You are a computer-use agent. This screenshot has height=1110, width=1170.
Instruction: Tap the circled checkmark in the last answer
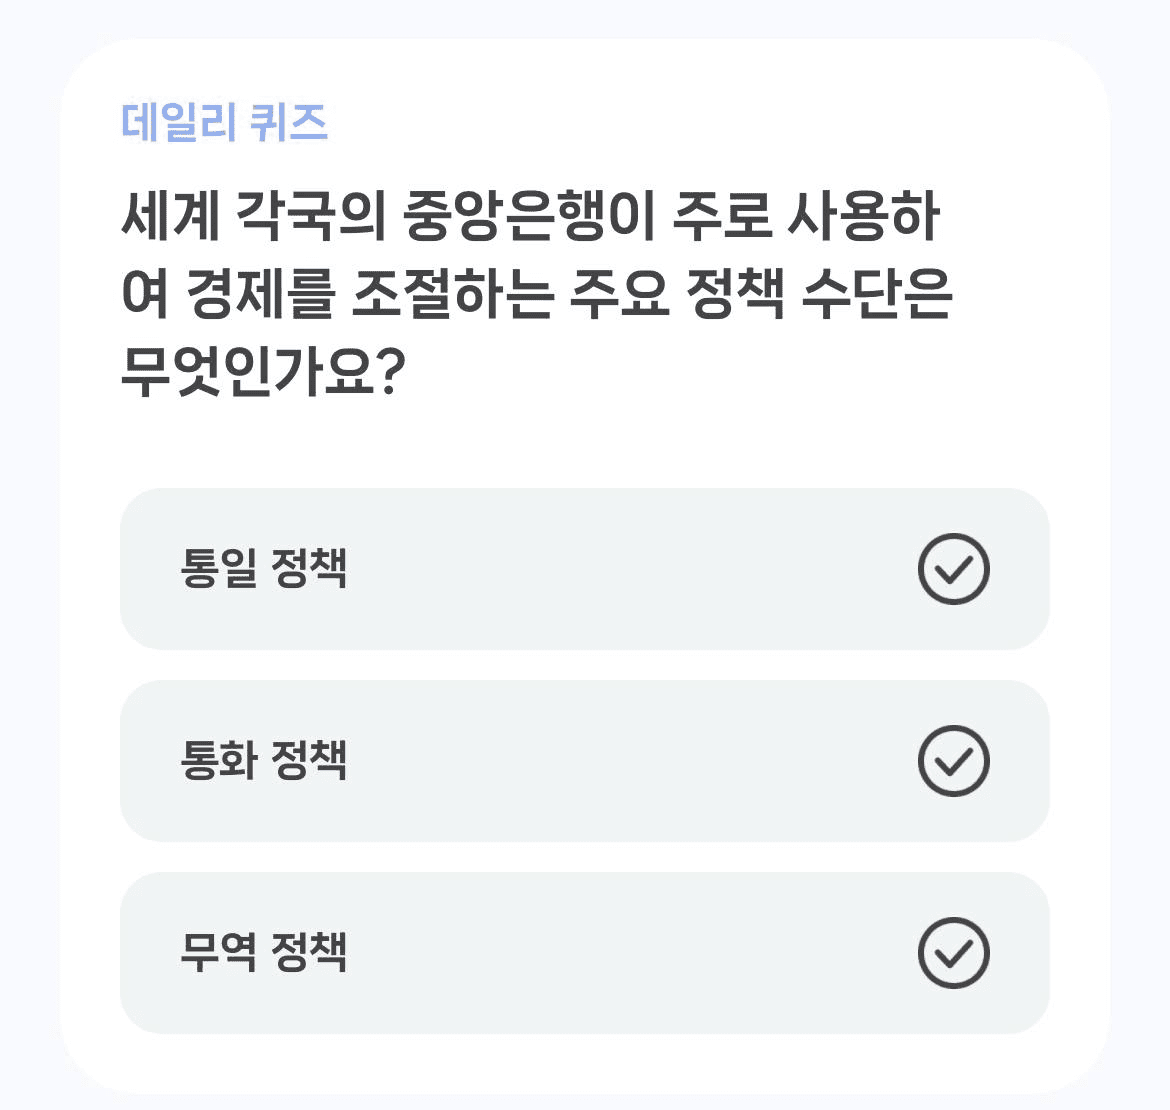tap(954, 953)
